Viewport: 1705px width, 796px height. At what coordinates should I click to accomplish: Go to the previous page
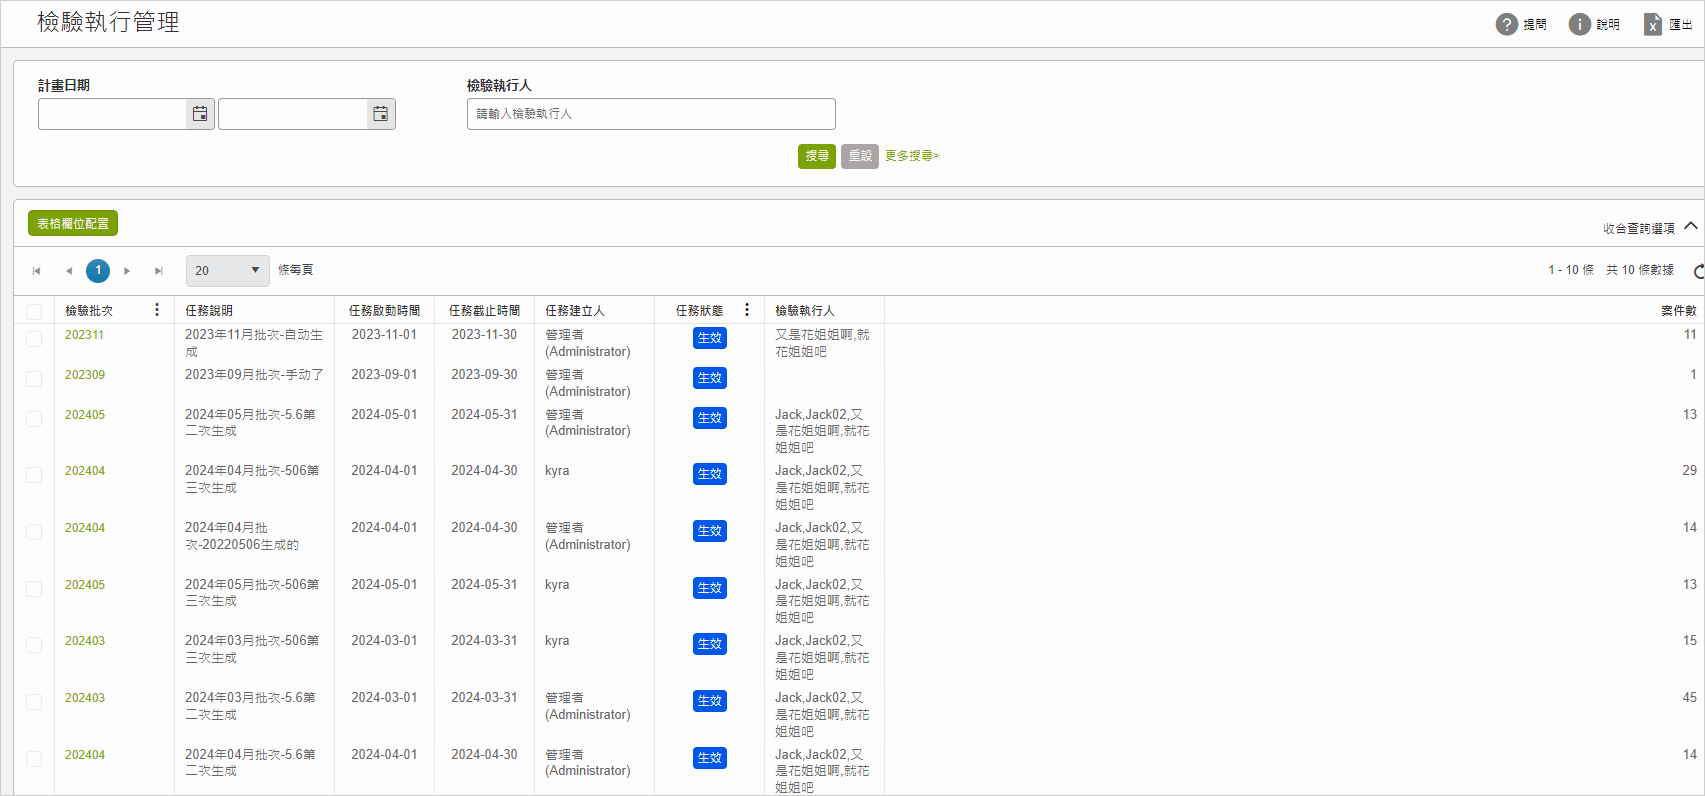point(69,271)
